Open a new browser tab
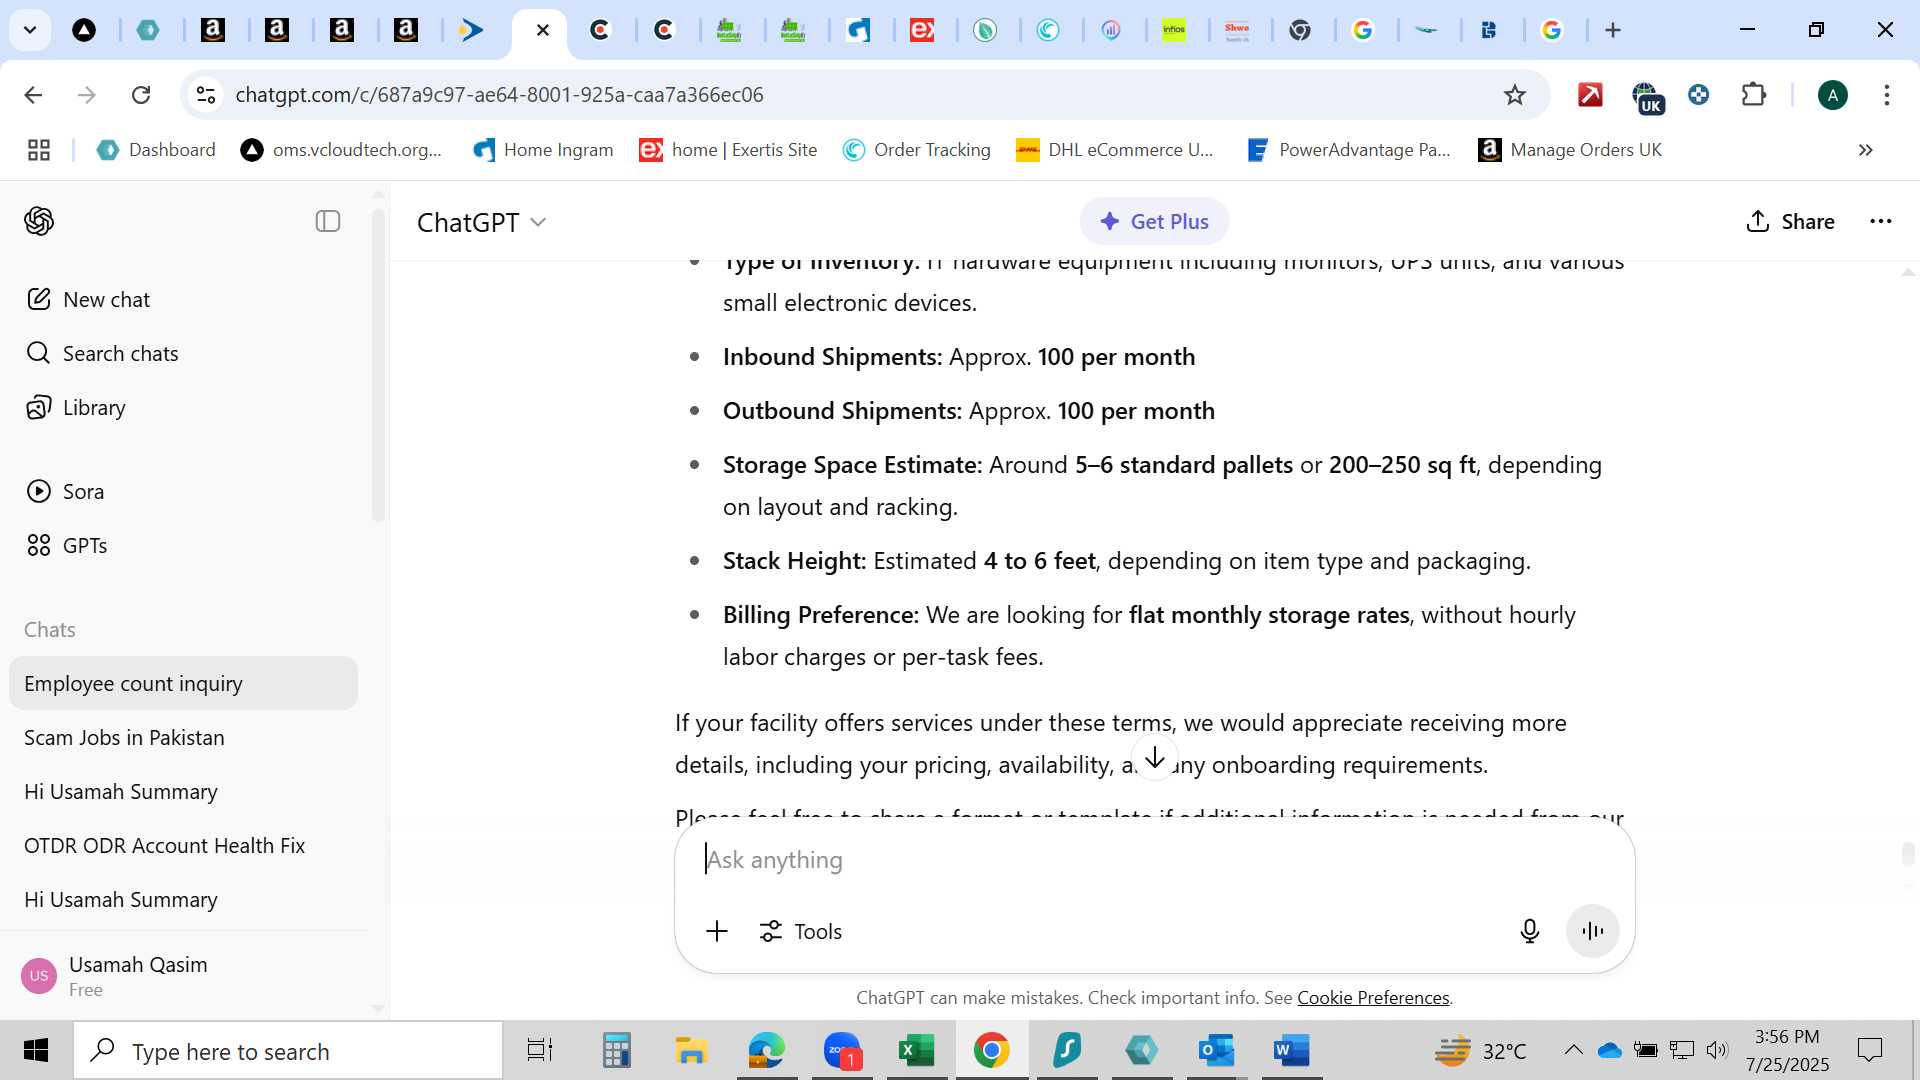The width and height of the screenshot is (1920, 1080). point(1613,30)
